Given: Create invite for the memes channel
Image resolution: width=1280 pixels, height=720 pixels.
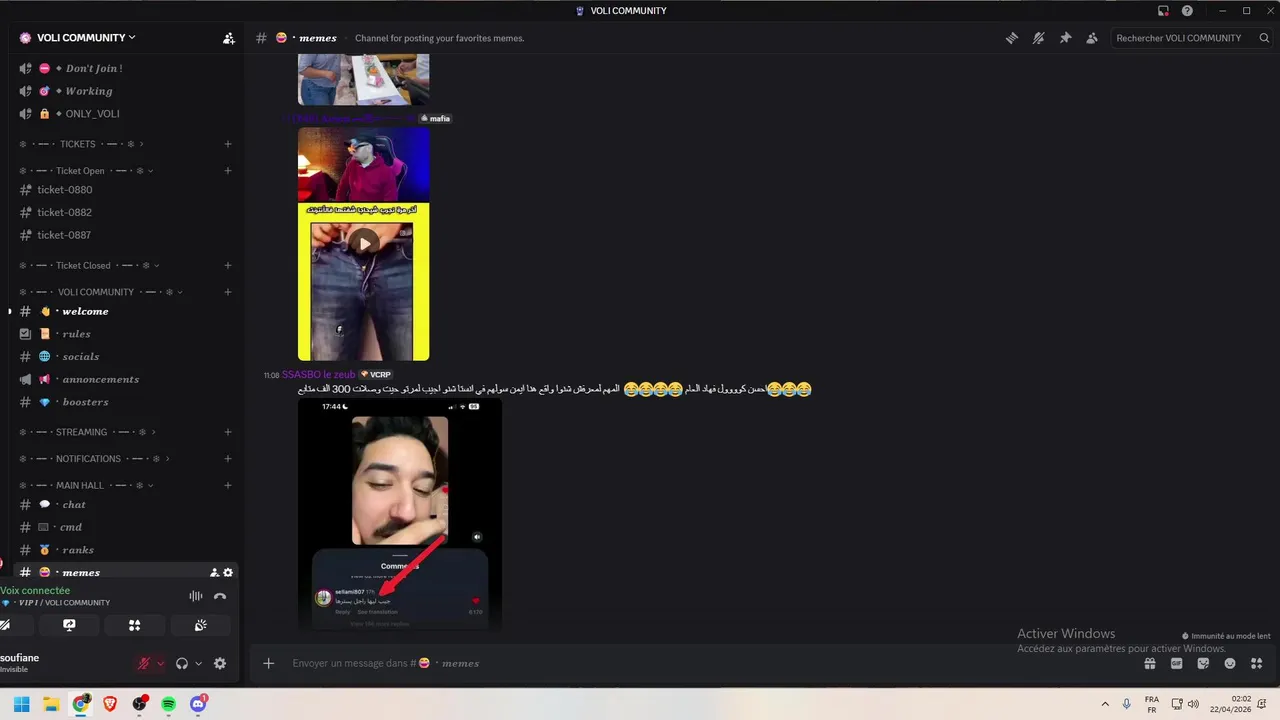Looking at the screenshot, I should point(214,573).
